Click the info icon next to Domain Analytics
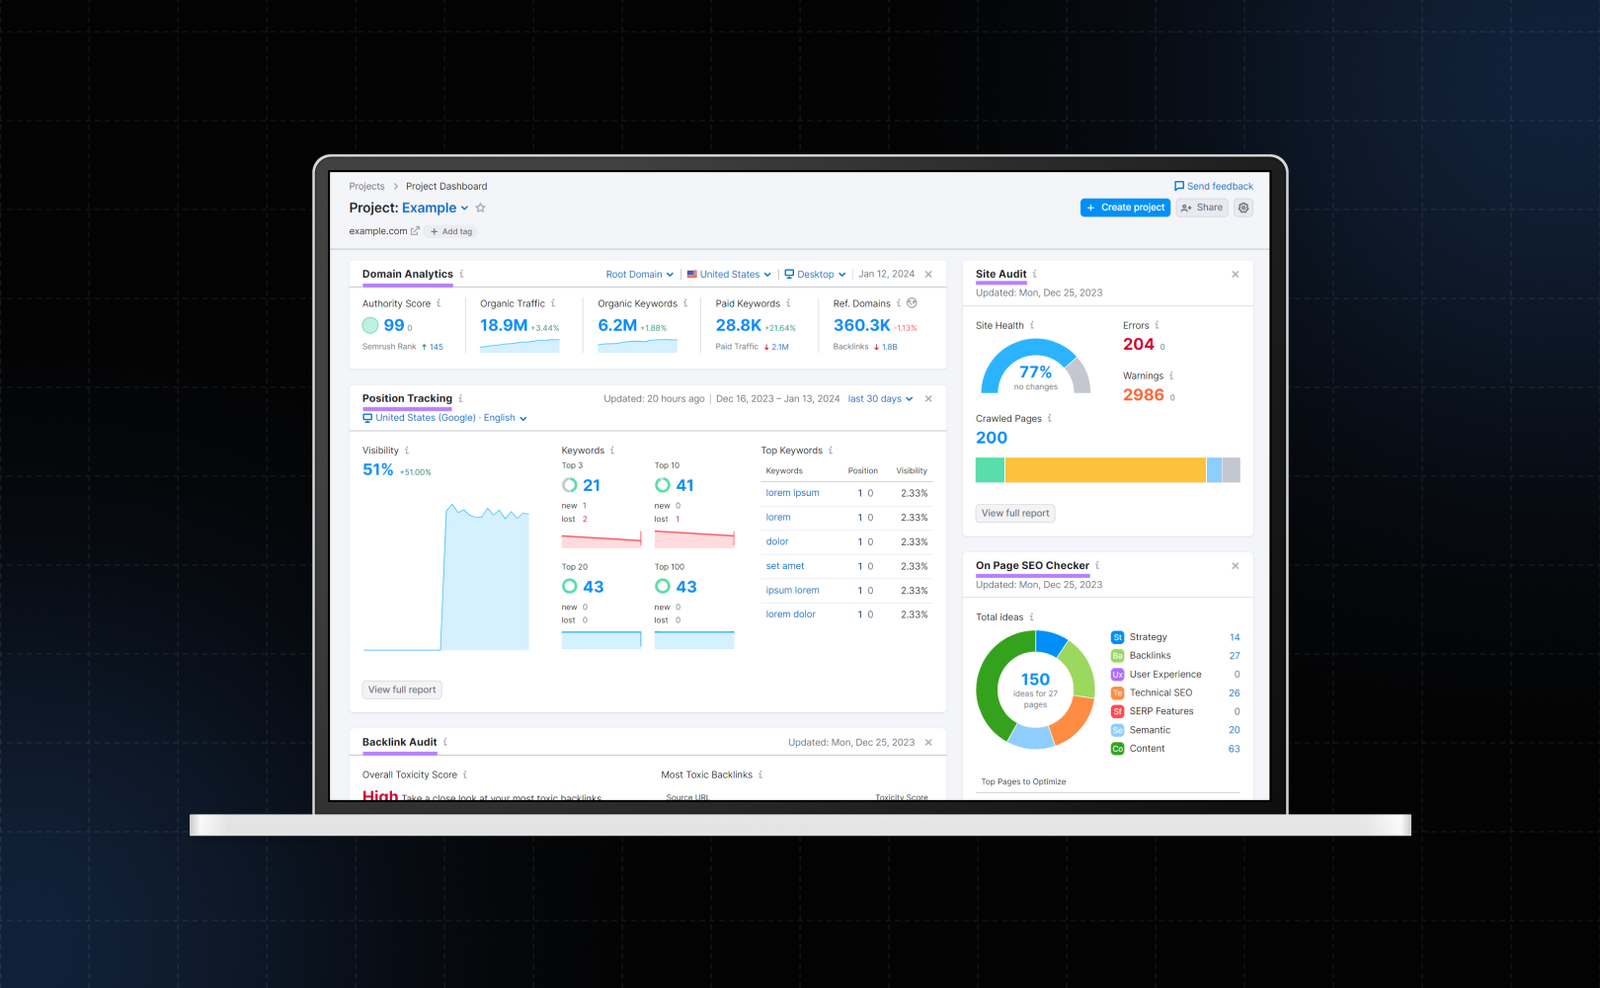The height and width of the screenshot is (988, 1600). click(x=462, y=274)
